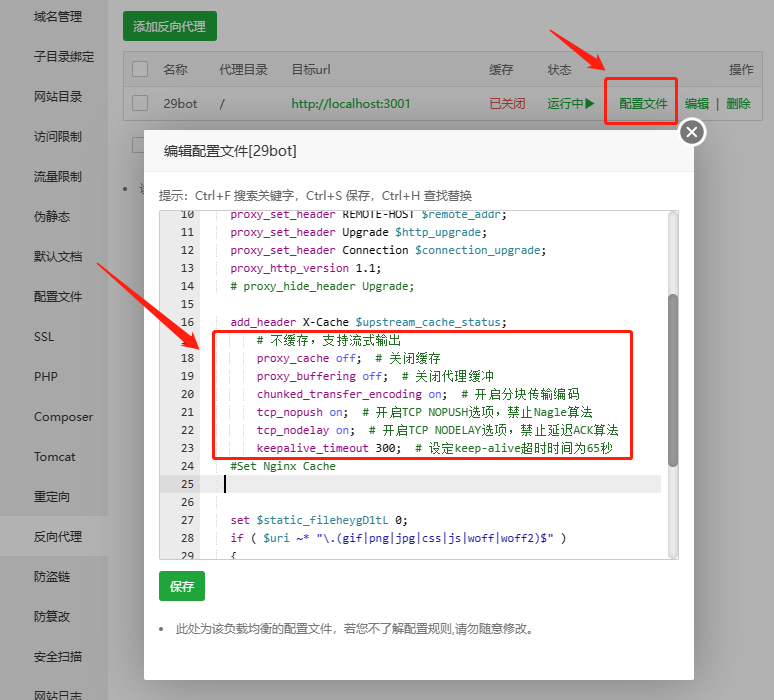Image resolution: width=774 pixels, height=700 pixels.
Task: Open the Composer sidebar tab
Action: (63, 417)
